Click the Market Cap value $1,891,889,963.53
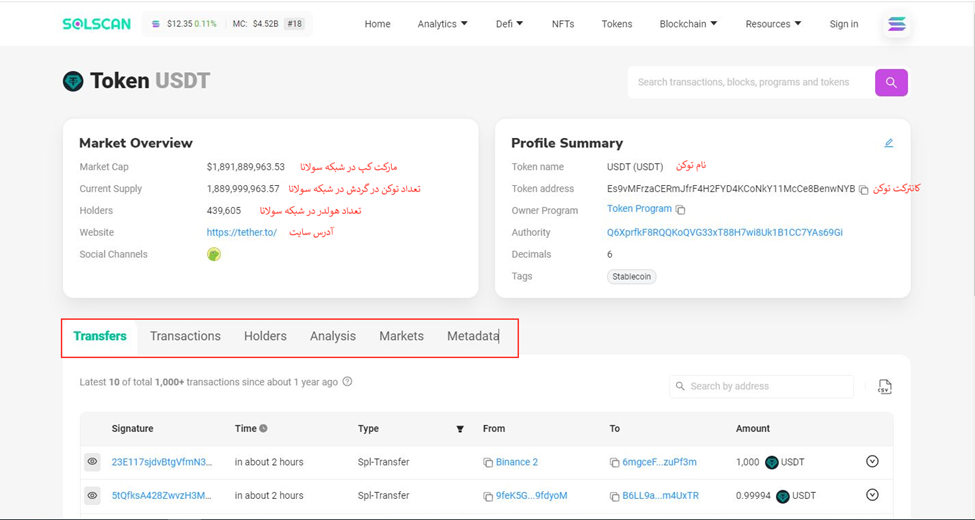Viewport: 975px width, 520px height. [x=246, y=167]
